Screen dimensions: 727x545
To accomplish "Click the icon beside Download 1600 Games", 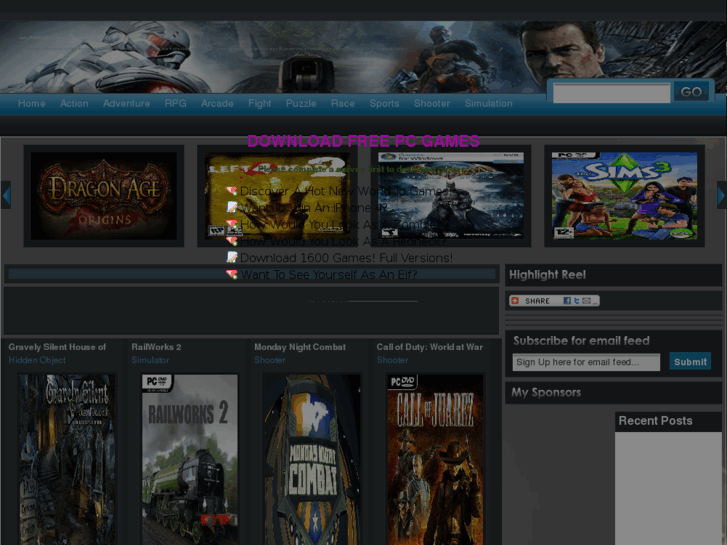I will point(232,257).
